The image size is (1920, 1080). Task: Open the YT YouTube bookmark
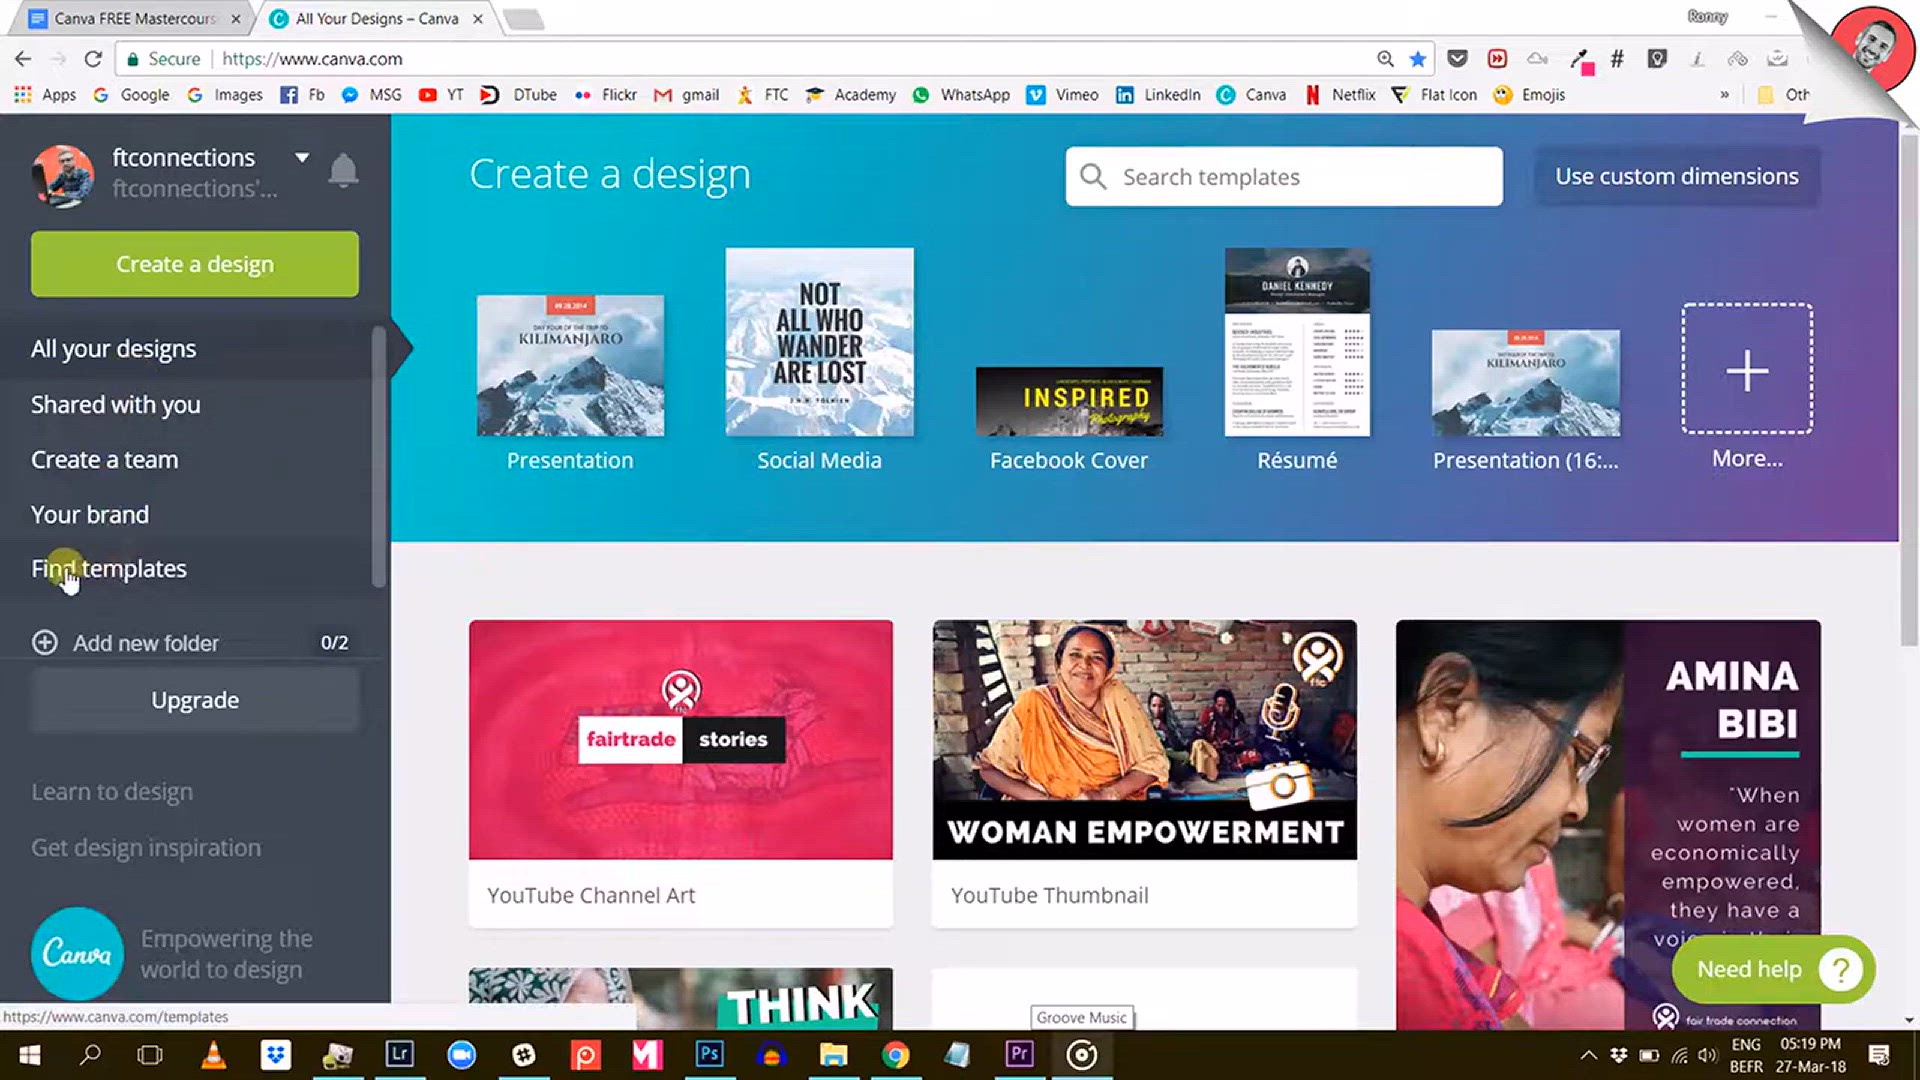click(441, 95)
